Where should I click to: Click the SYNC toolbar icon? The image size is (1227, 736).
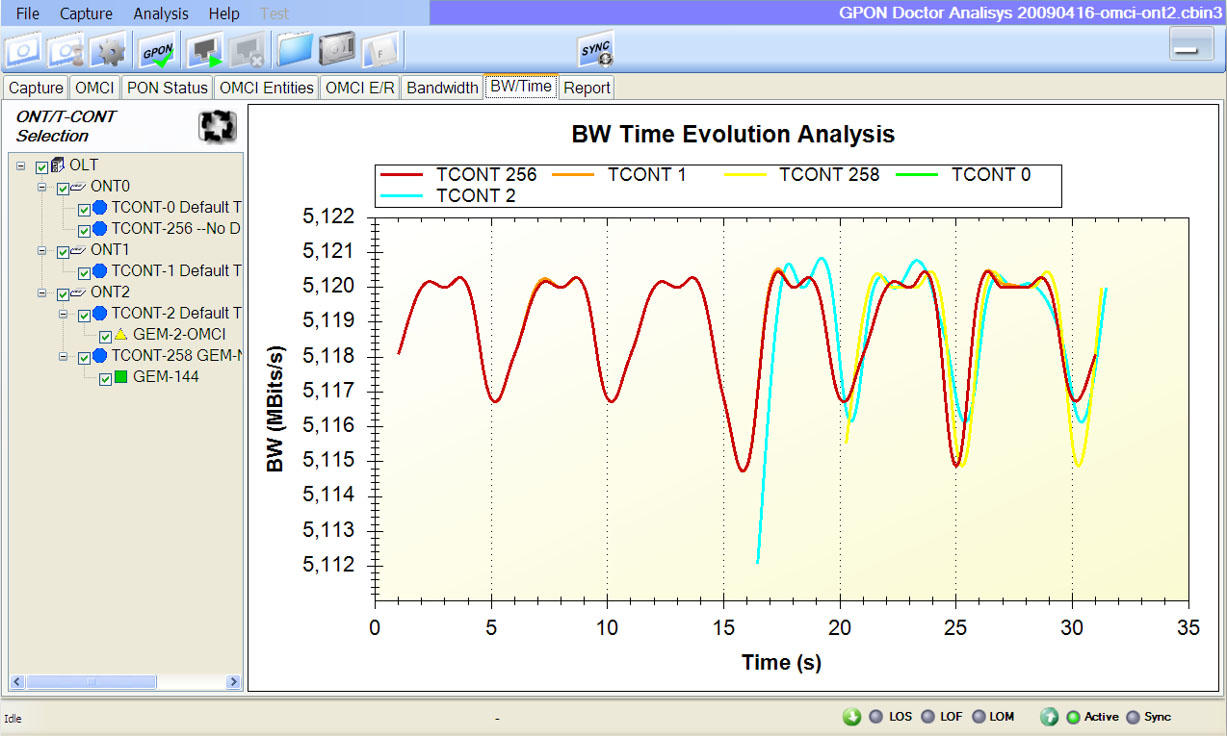594,49
